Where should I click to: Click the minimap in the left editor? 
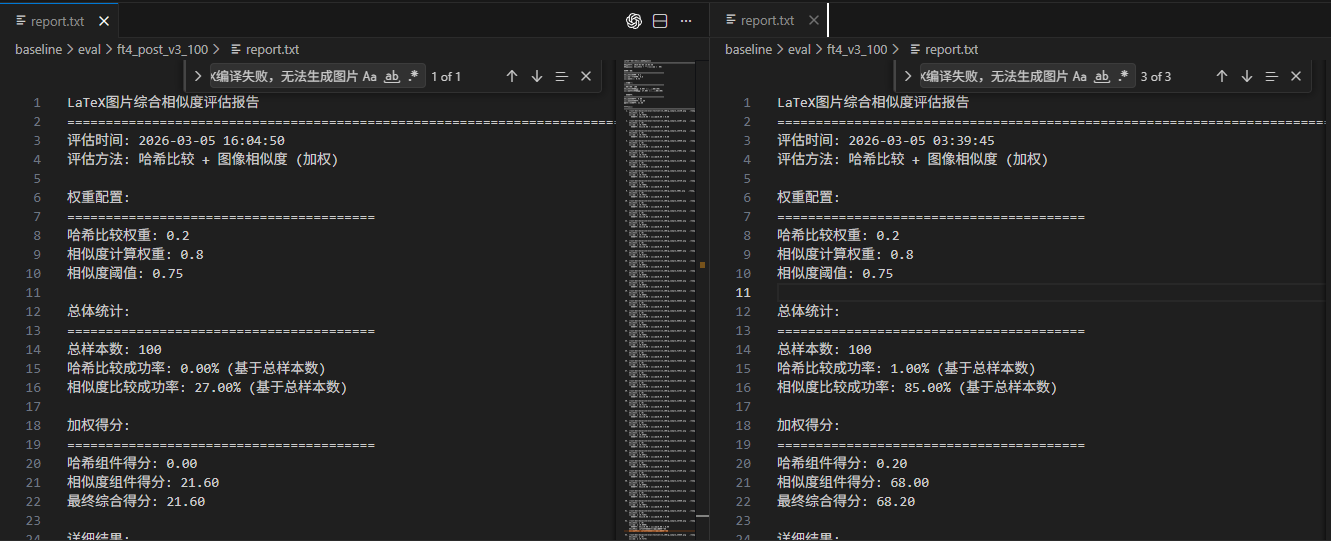(658, 300)
